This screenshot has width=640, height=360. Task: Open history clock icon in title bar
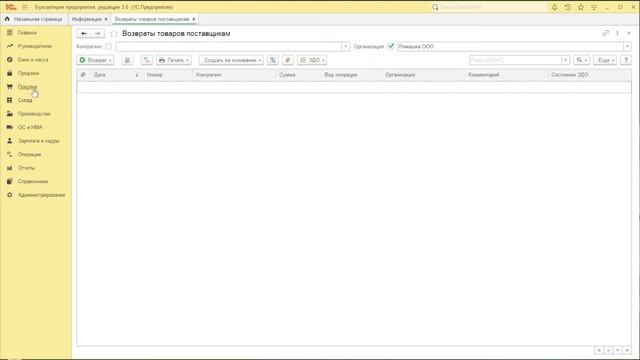568,7
